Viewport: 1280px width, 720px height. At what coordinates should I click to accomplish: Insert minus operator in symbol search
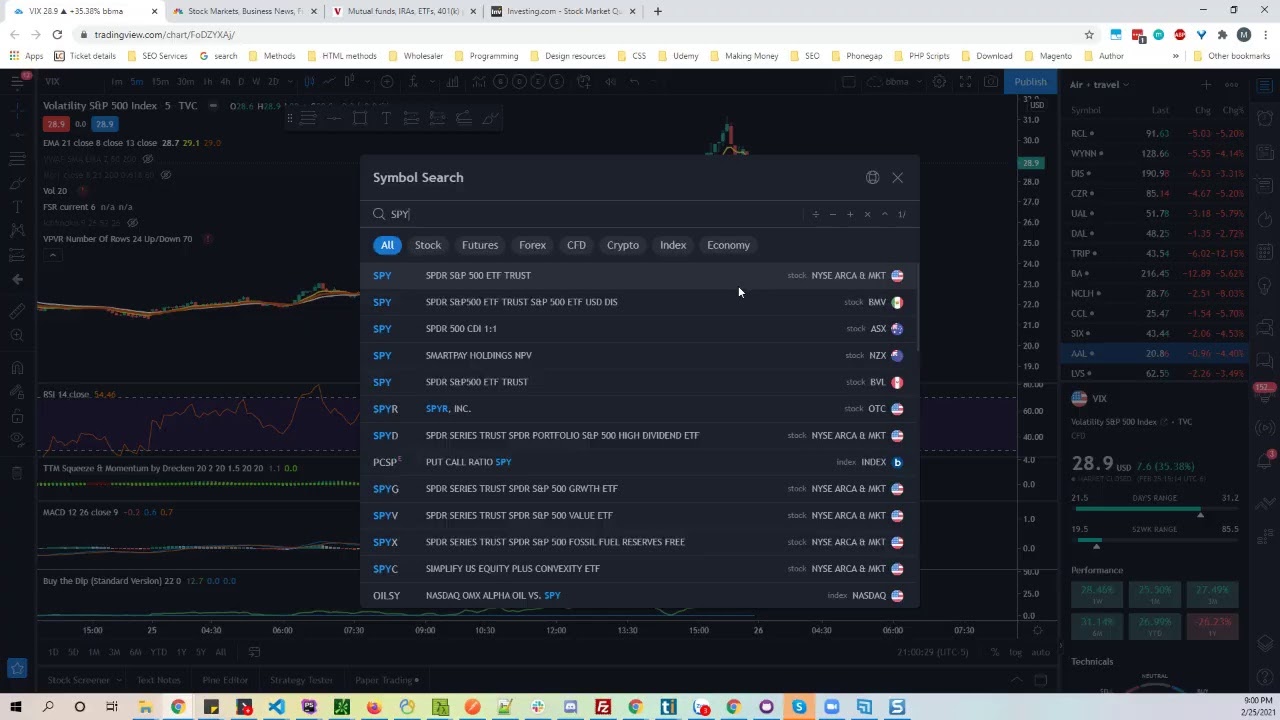click(x=832, y=214)
